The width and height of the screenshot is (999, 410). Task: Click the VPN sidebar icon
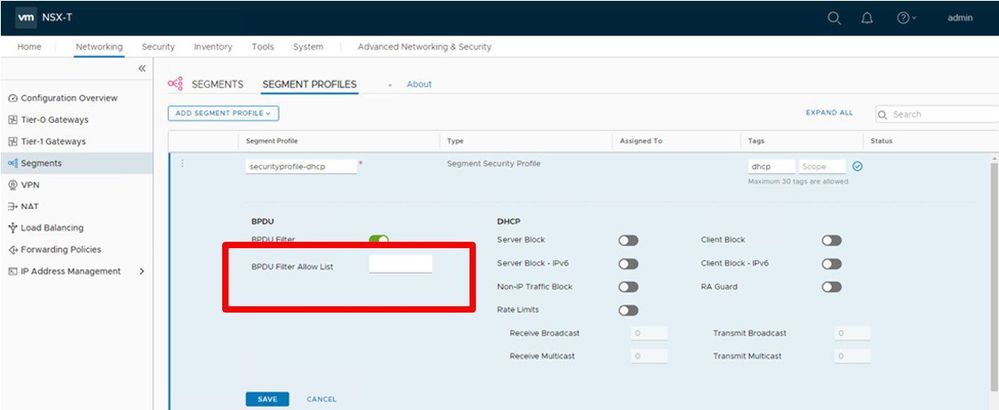[12, 185]
